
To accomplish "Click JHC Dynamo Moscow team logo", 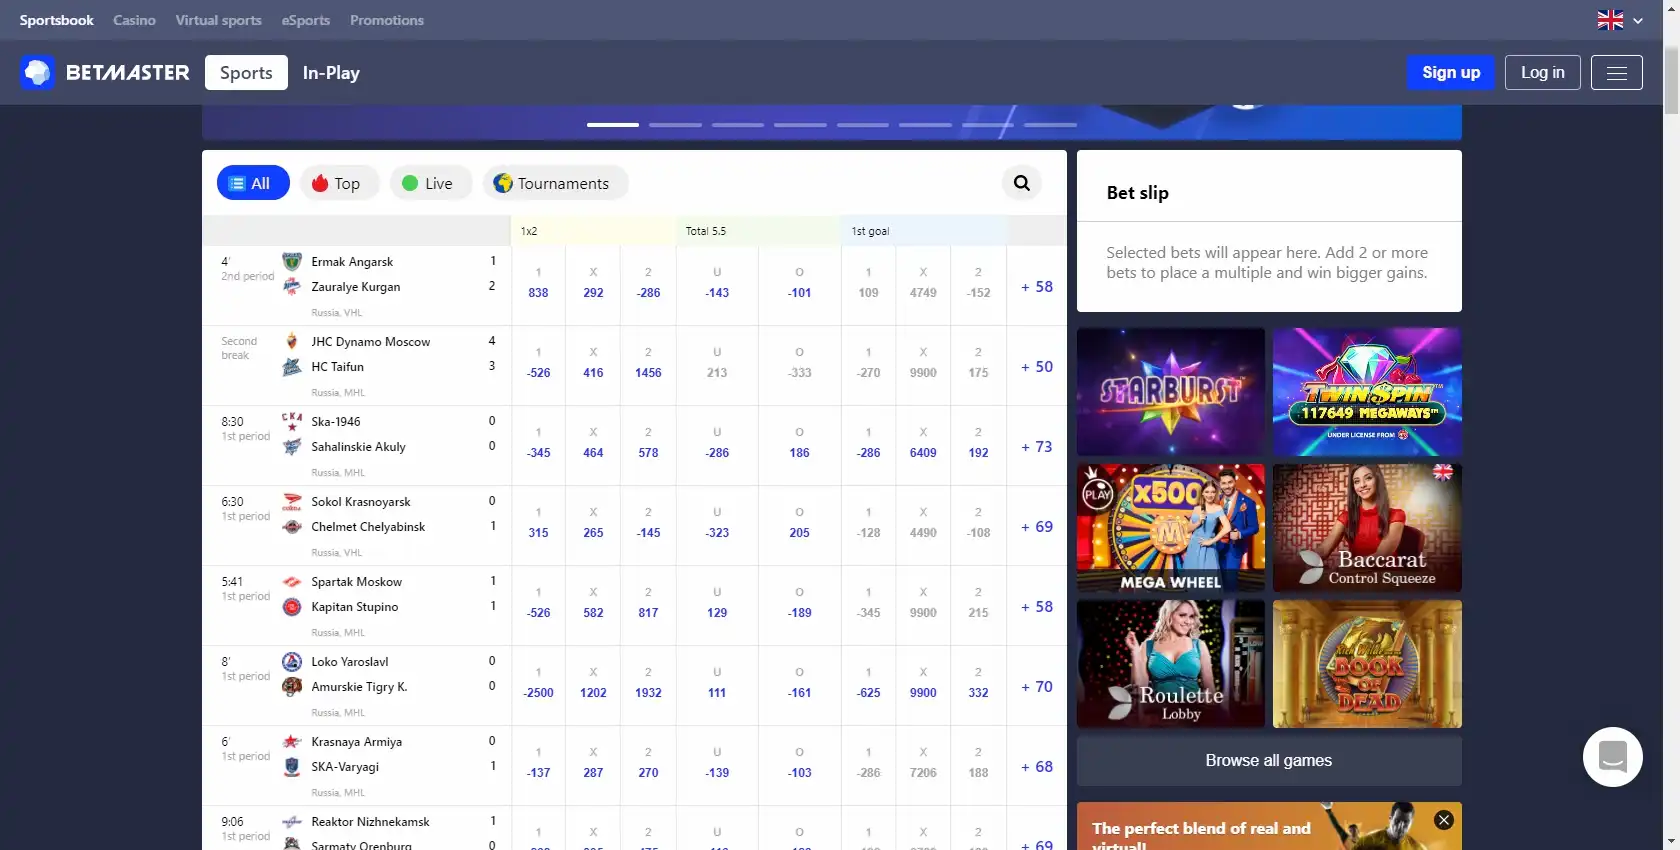I will point(292,341).
